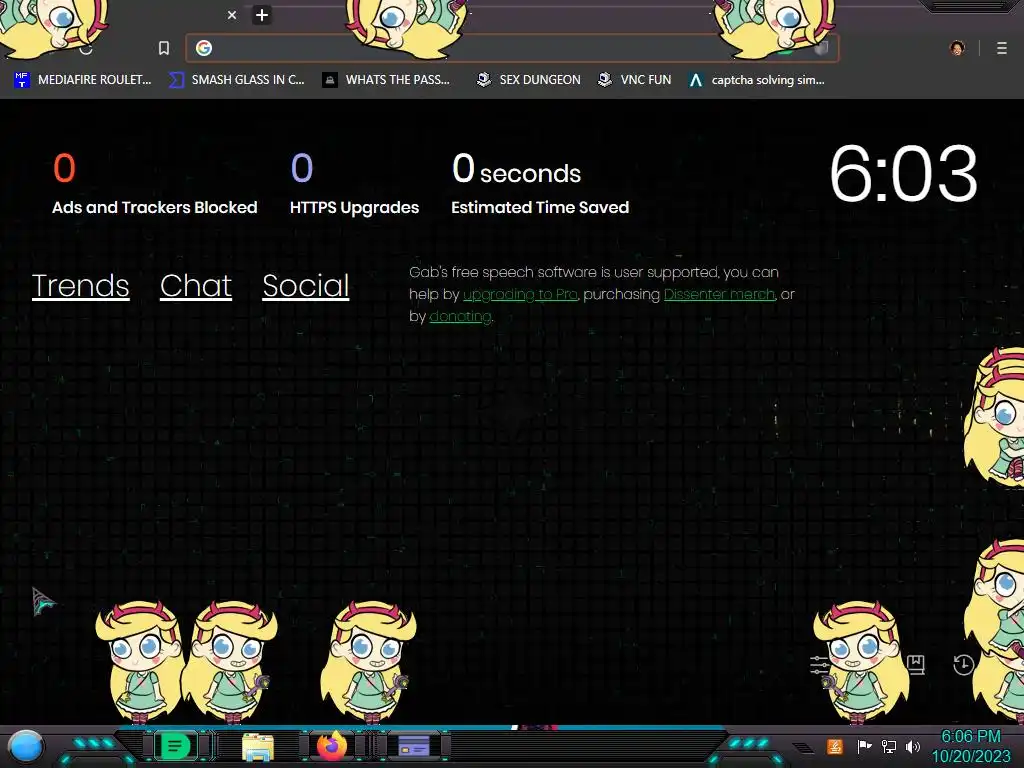Open the user profile avatar
The width and height of the screenshot is (1024, 768).
tap(957, 48)
